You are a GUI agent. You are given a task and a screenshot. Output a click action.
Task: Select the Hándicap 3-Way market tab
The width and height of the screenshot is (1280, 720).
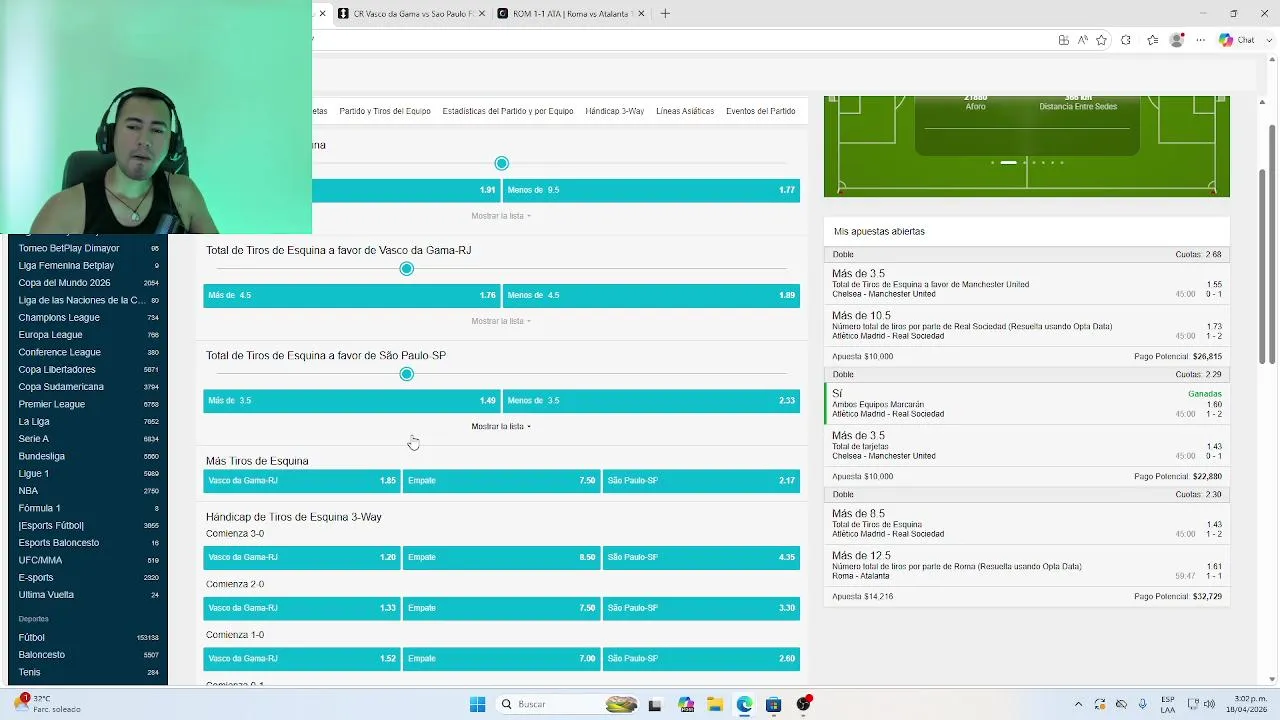coord(615,111)
